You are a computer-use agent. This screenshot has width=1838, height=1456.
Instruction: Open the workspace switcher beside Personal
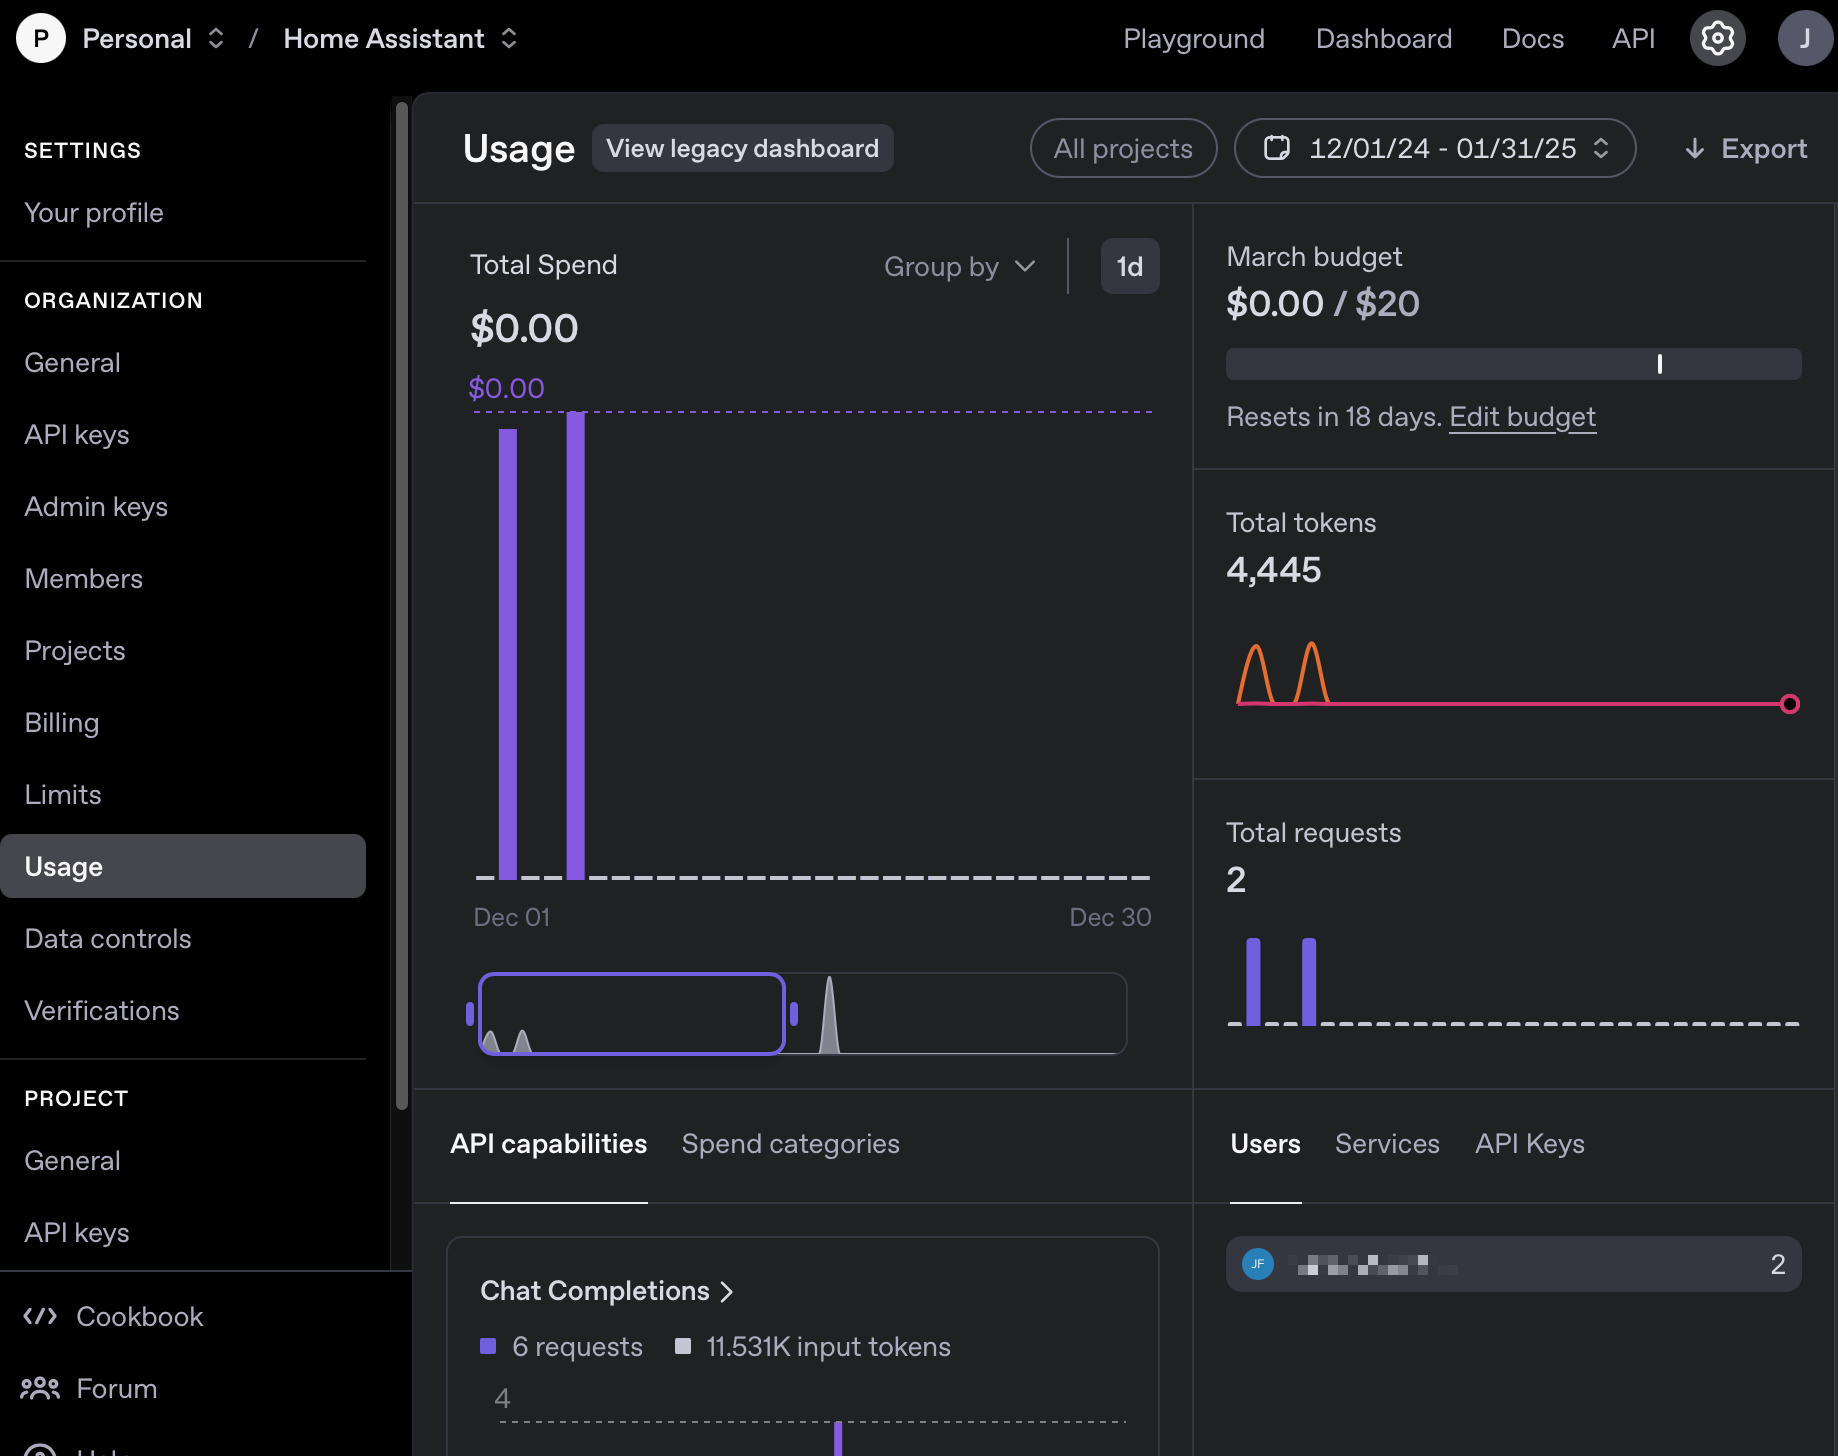(215, 38)
